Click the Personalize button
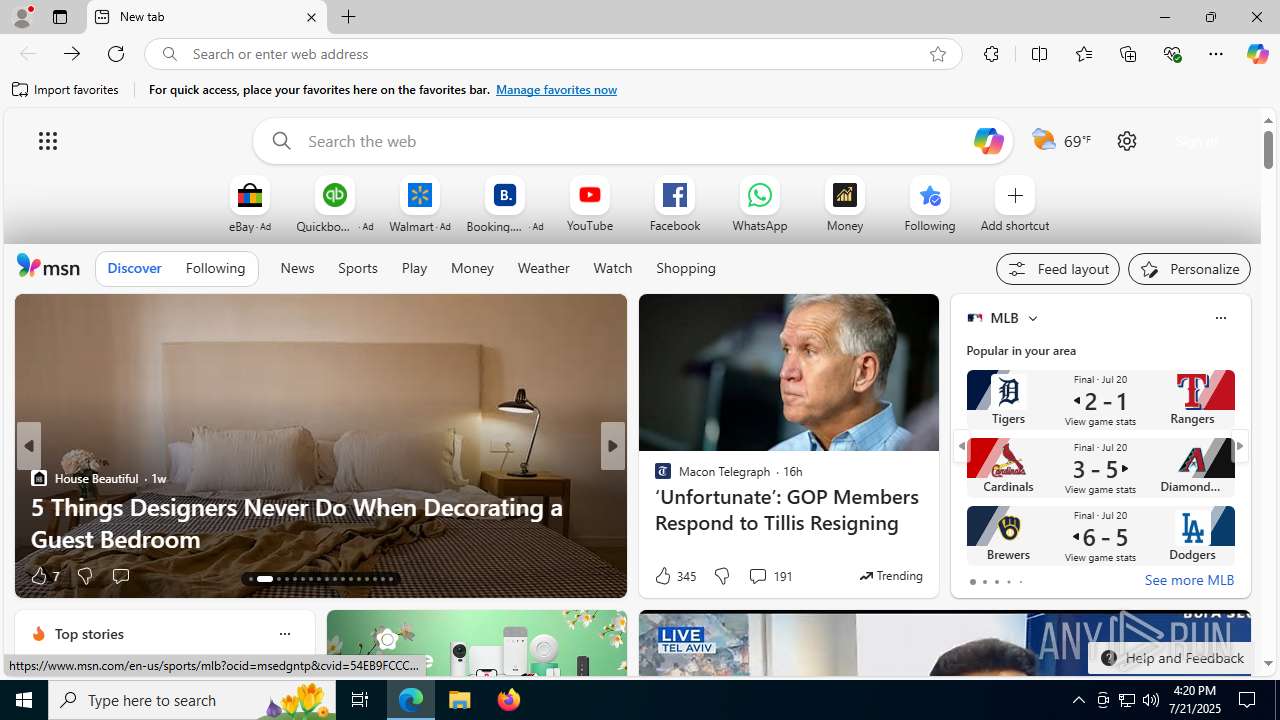 click(x=1189, y=269)
